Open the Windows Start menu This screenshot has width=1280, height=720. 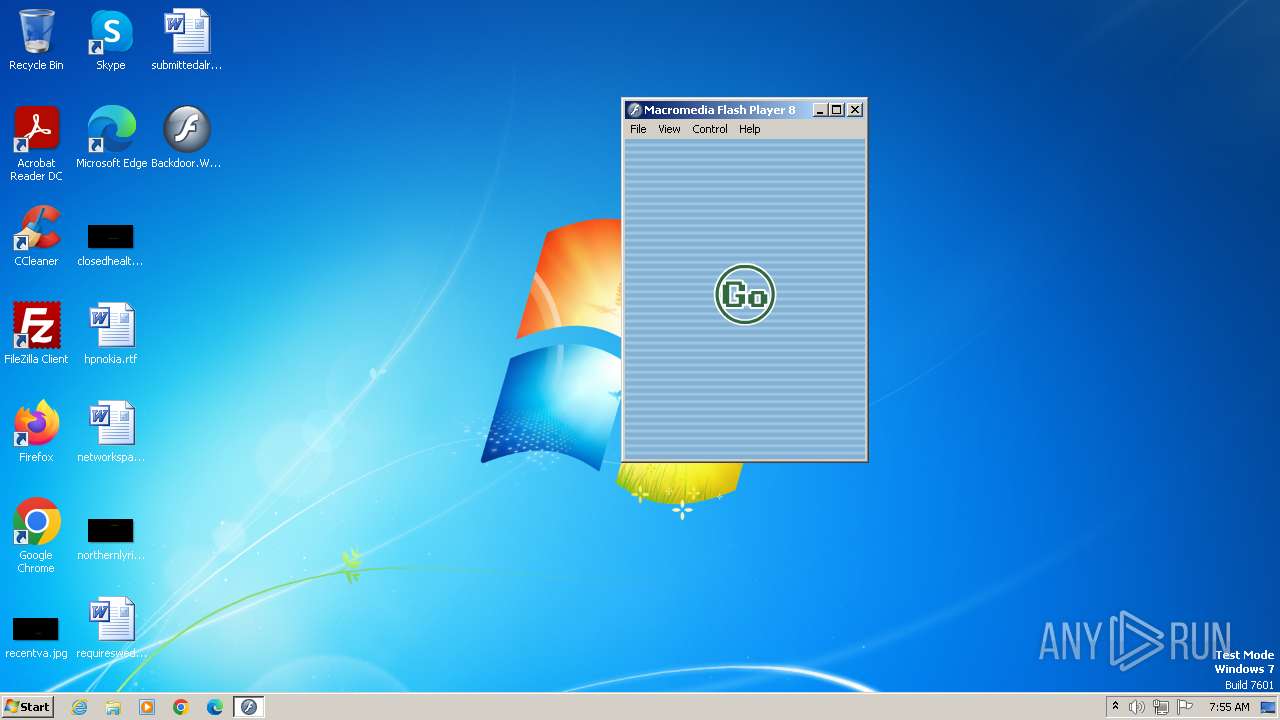[x=28, y=707]
